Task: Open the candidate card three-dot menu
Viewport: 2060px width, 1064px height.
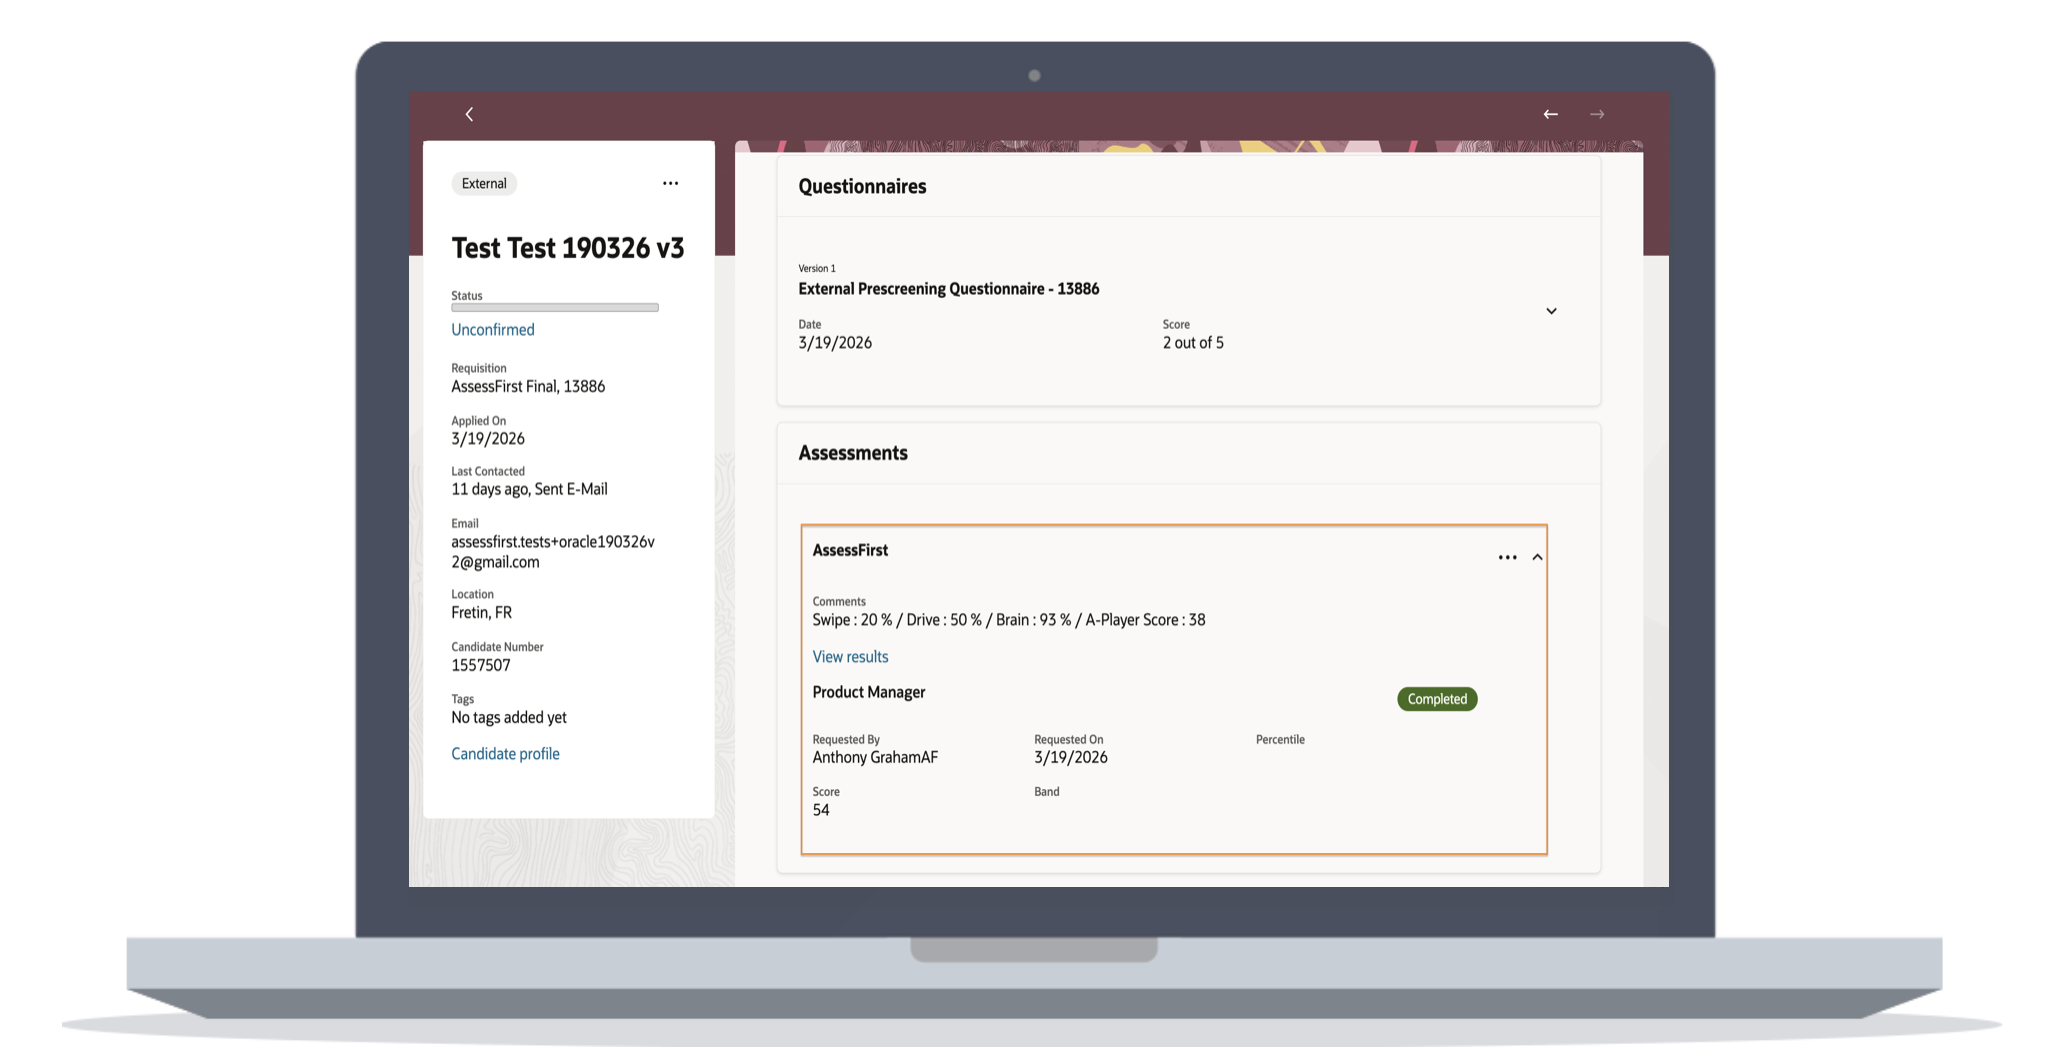Action: tap(670, 184)
